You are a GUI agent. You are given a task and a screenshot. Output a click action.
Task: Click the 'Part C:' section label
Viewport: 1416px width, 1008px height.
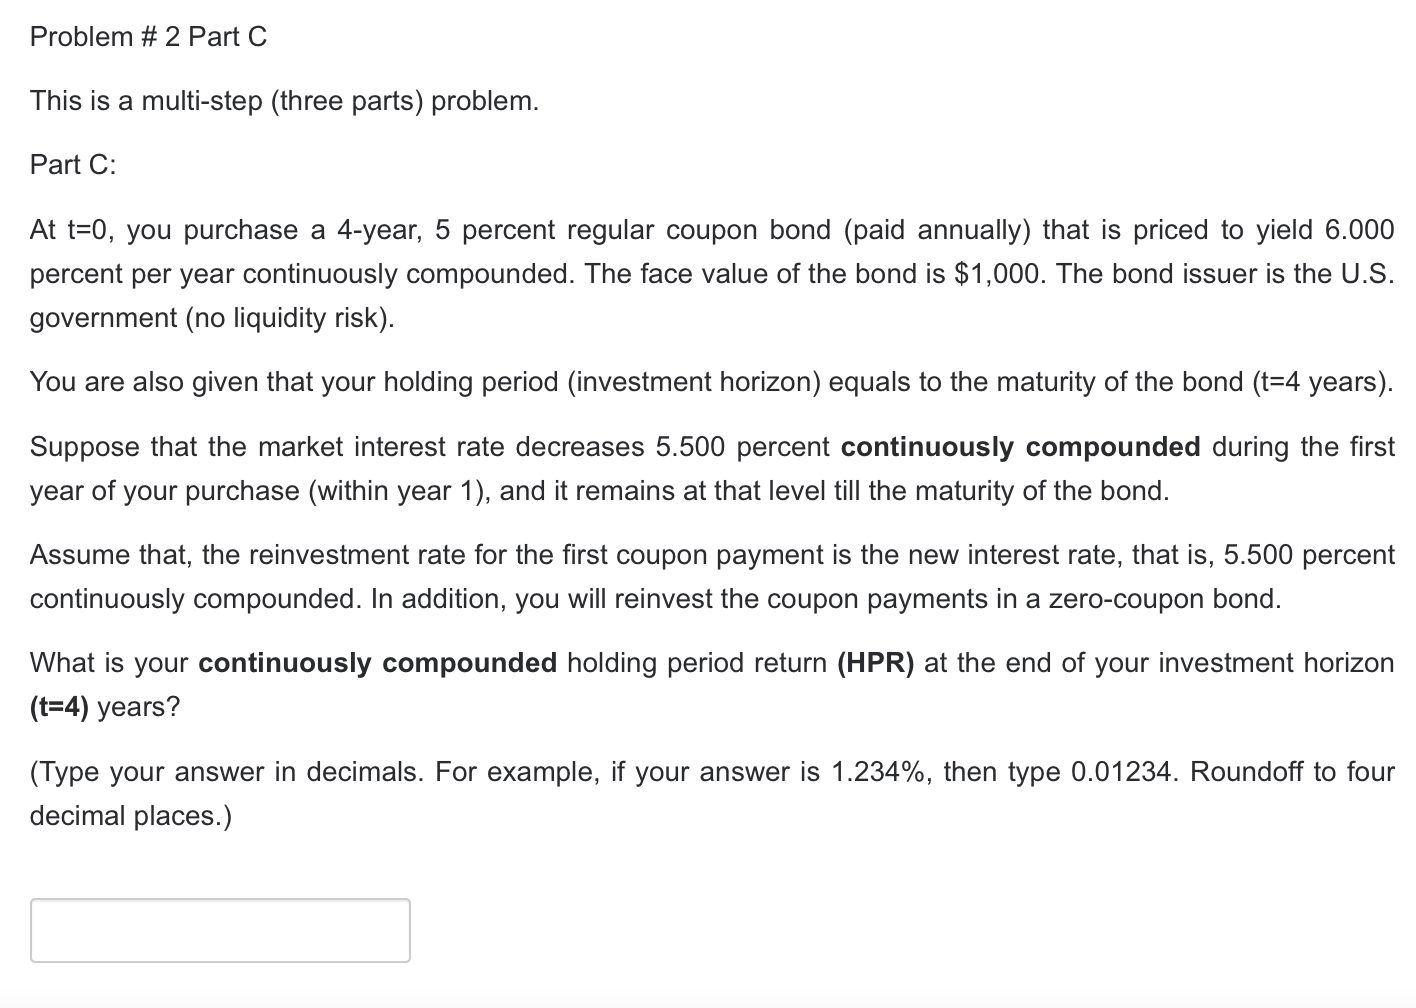pyautogui.click(x=72, y=163)
